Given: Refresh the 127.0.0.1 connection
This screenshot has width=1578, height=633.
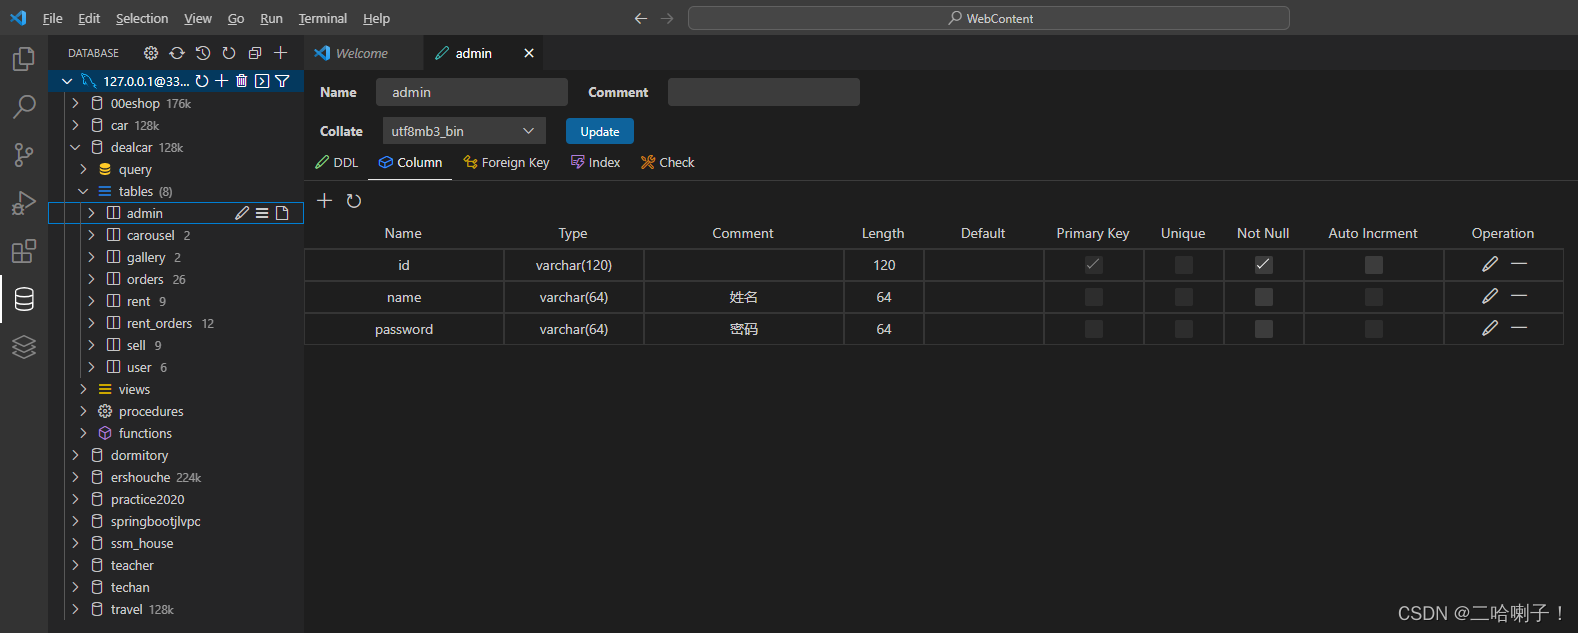Looking at the screenshot, I should point(202,81).
